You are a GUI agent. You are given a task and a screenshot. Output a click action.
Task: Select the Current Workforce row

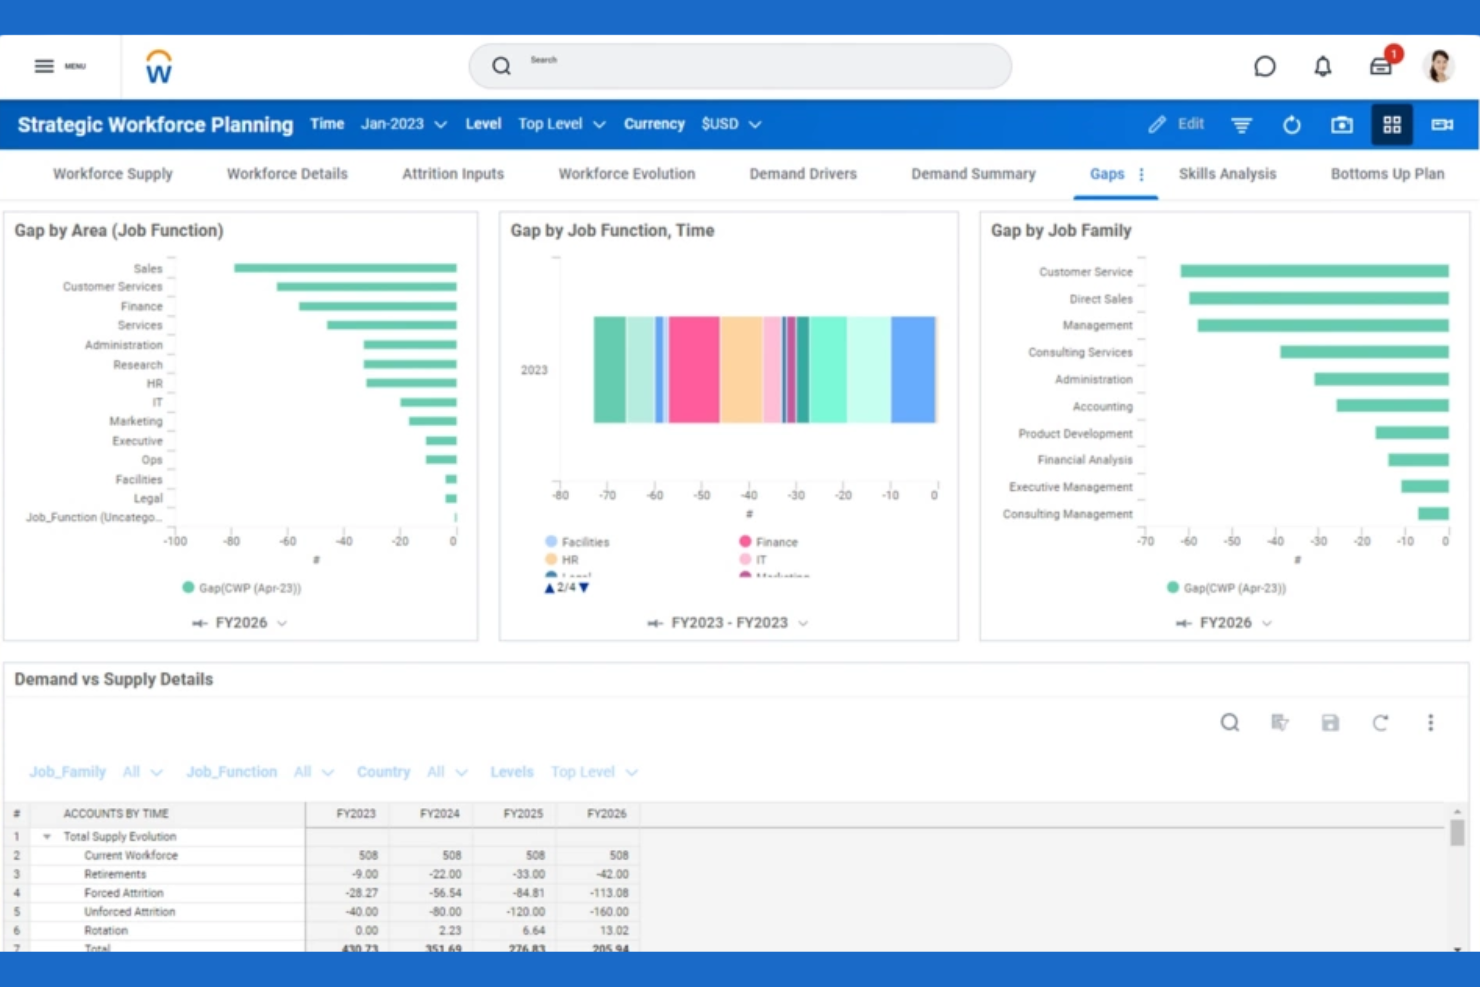pos(322,856)
